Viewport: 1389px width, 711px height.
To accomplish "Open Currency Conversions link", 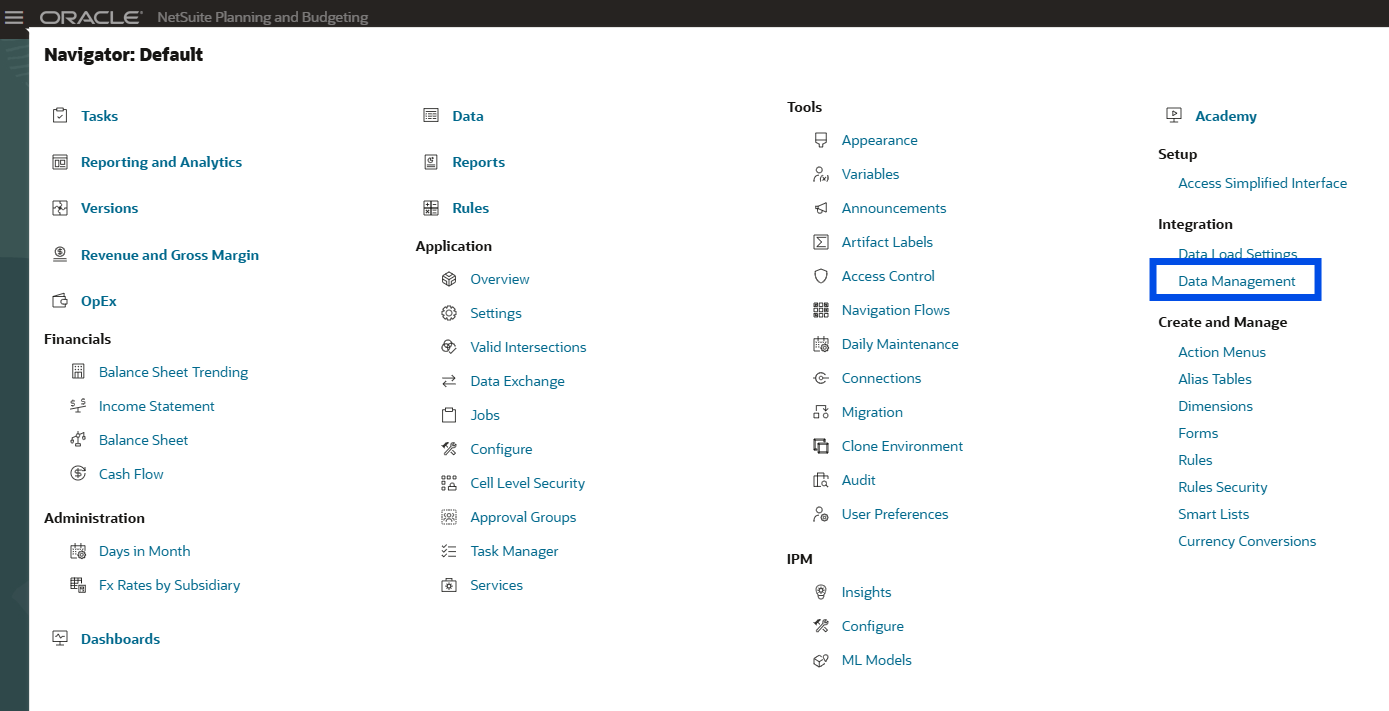I will [x=1247, y=541].
